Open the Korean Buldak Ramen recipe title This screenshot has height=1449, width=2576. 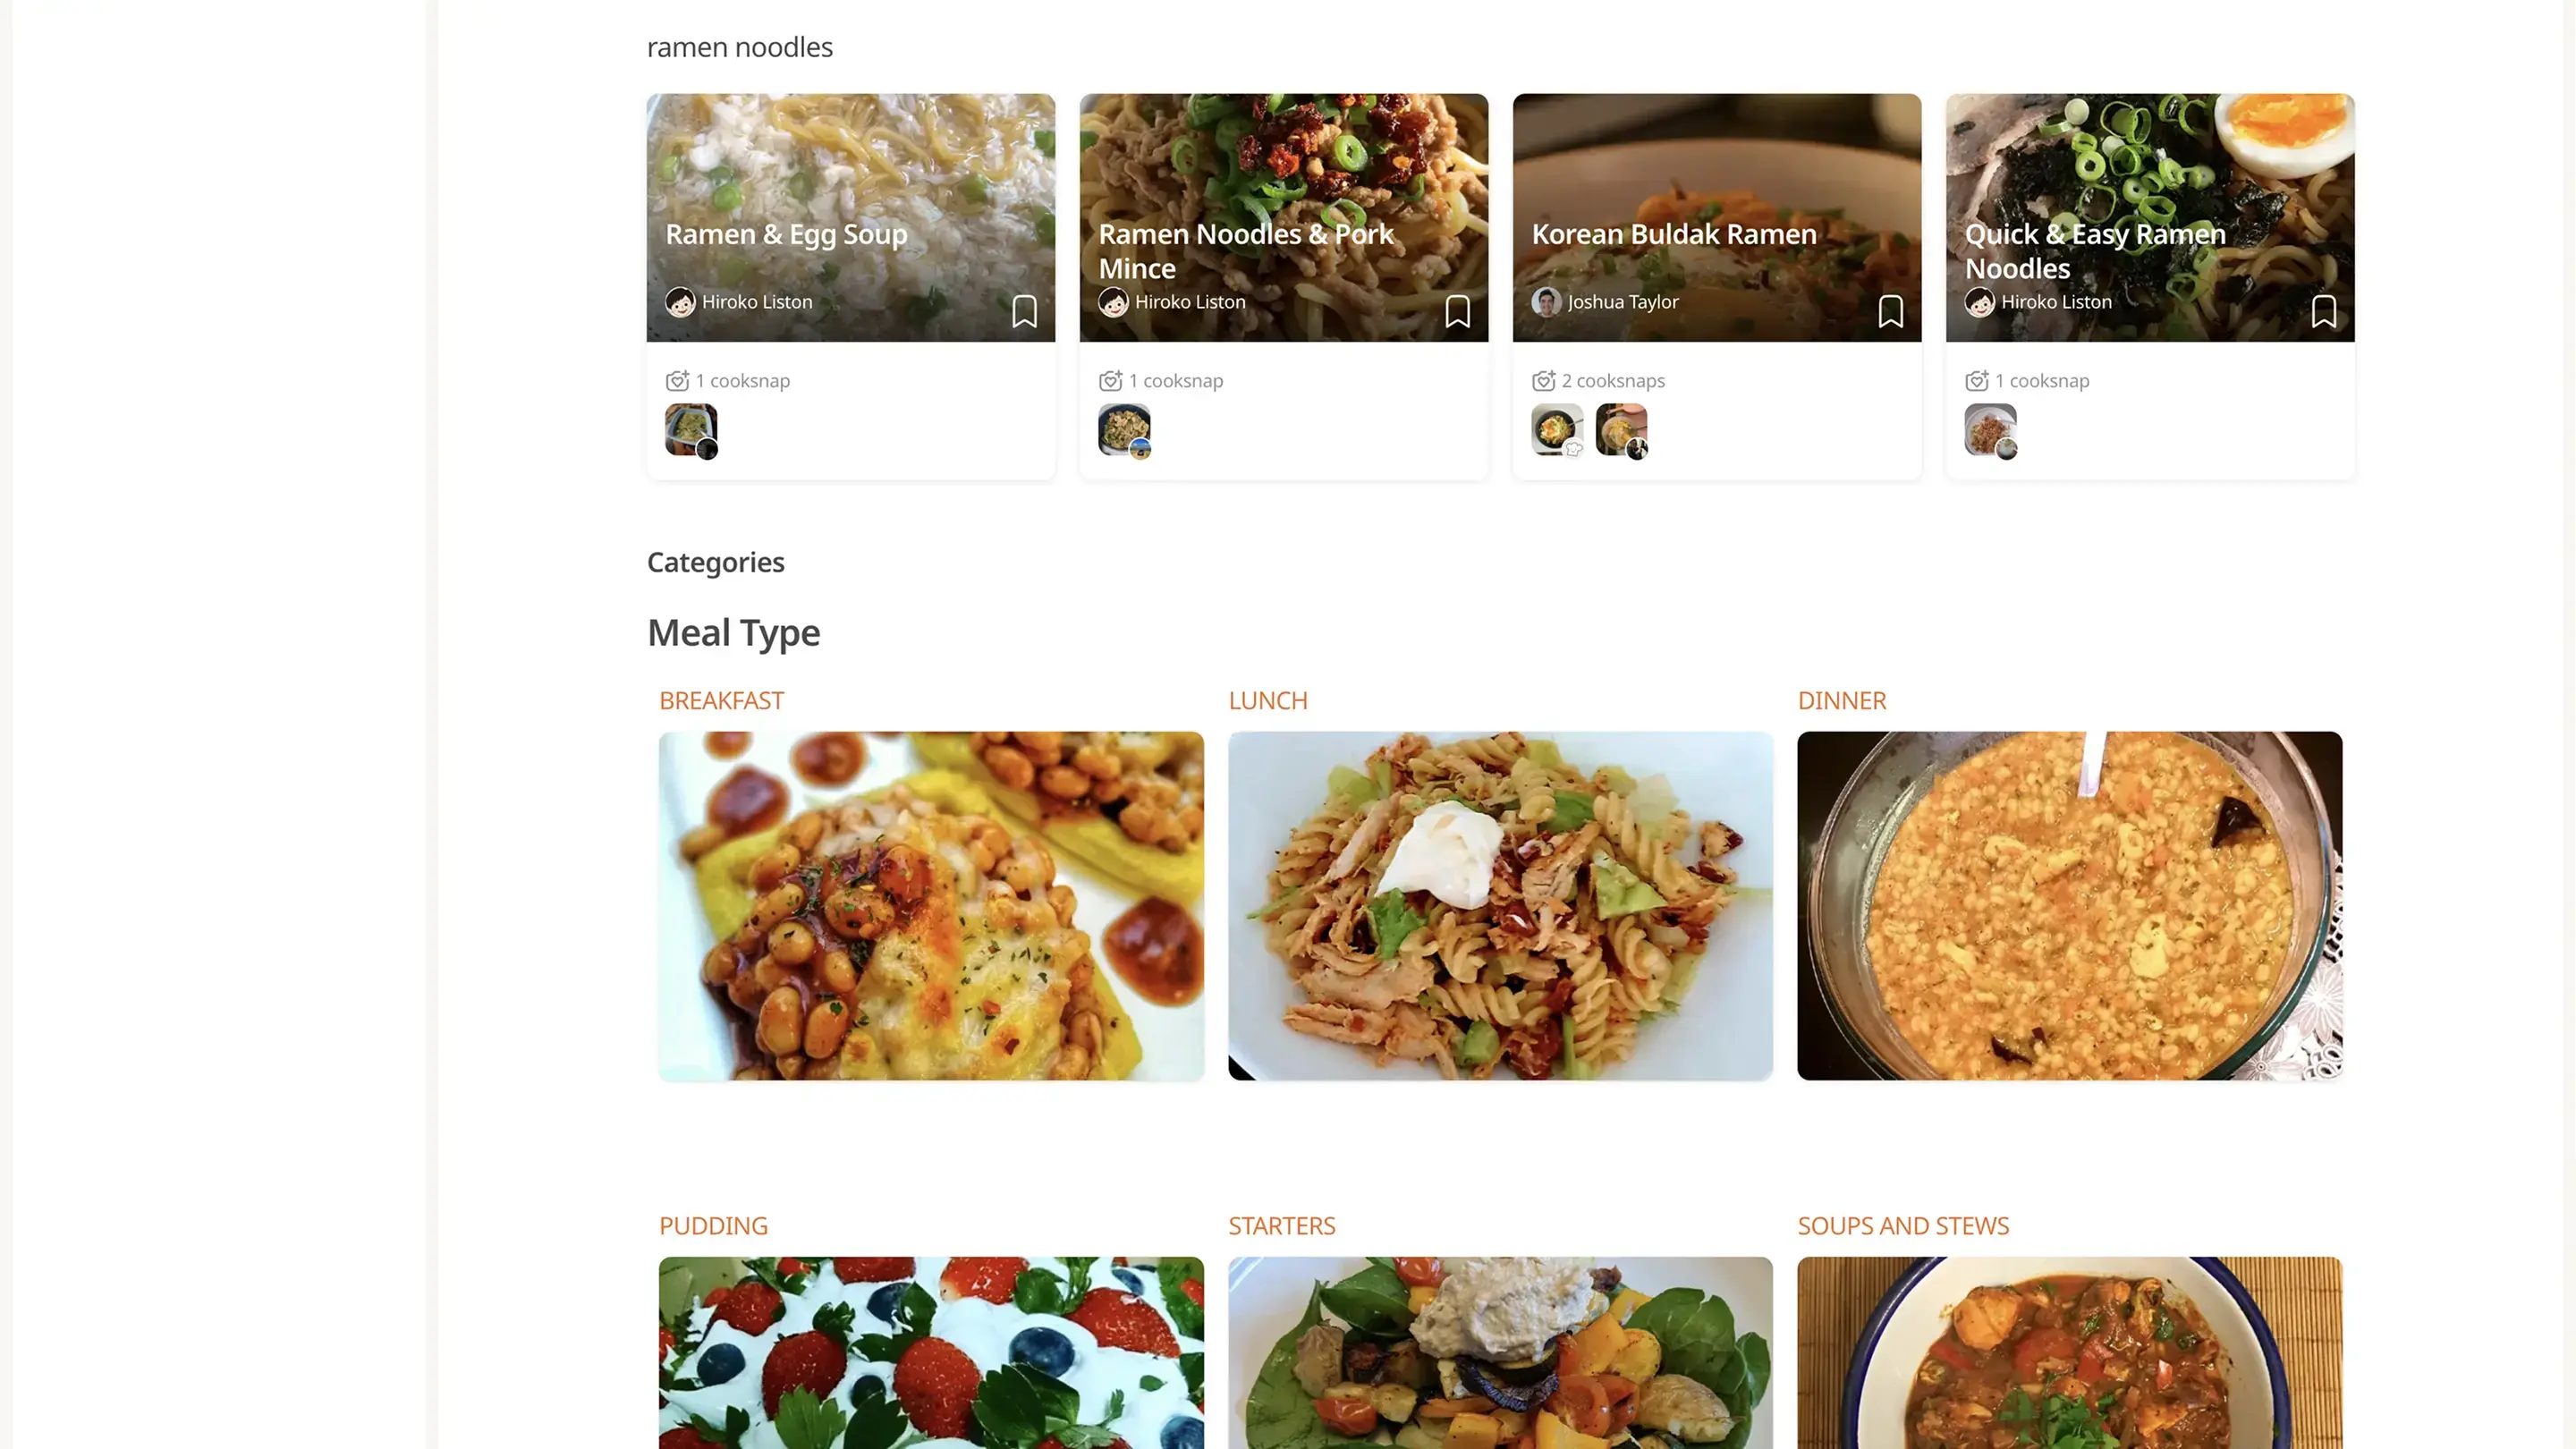[1673, 234]
